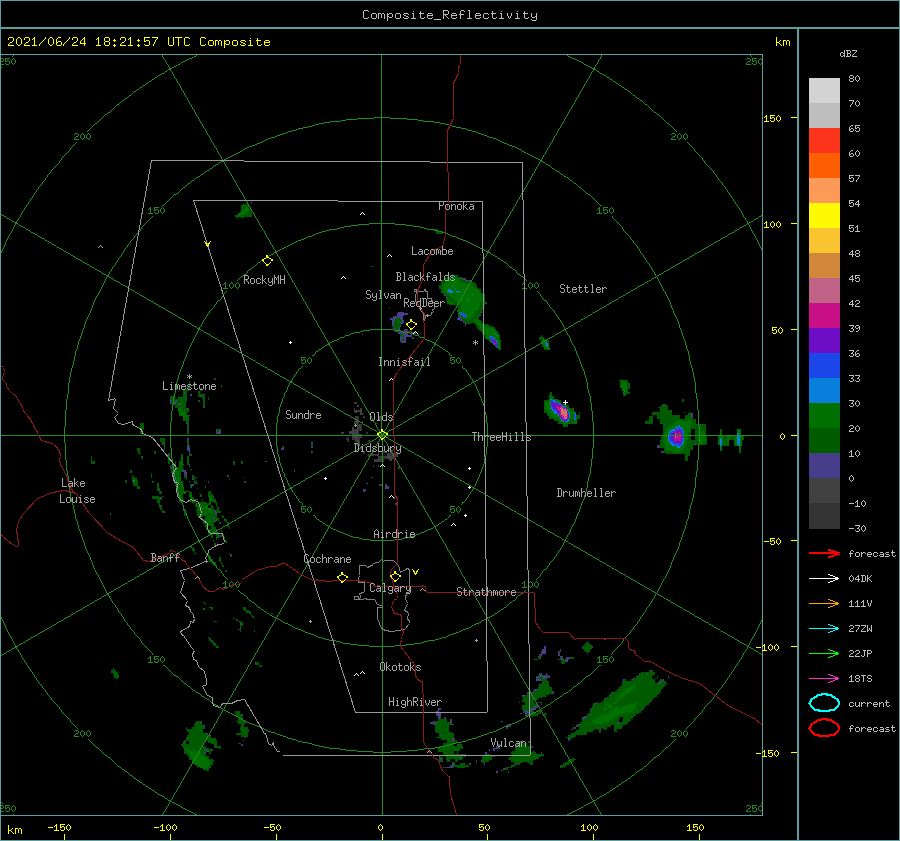This screenshot has height=841, width=900.
Task: Click the Innisfail city label
Action: [x=404, y=362]
